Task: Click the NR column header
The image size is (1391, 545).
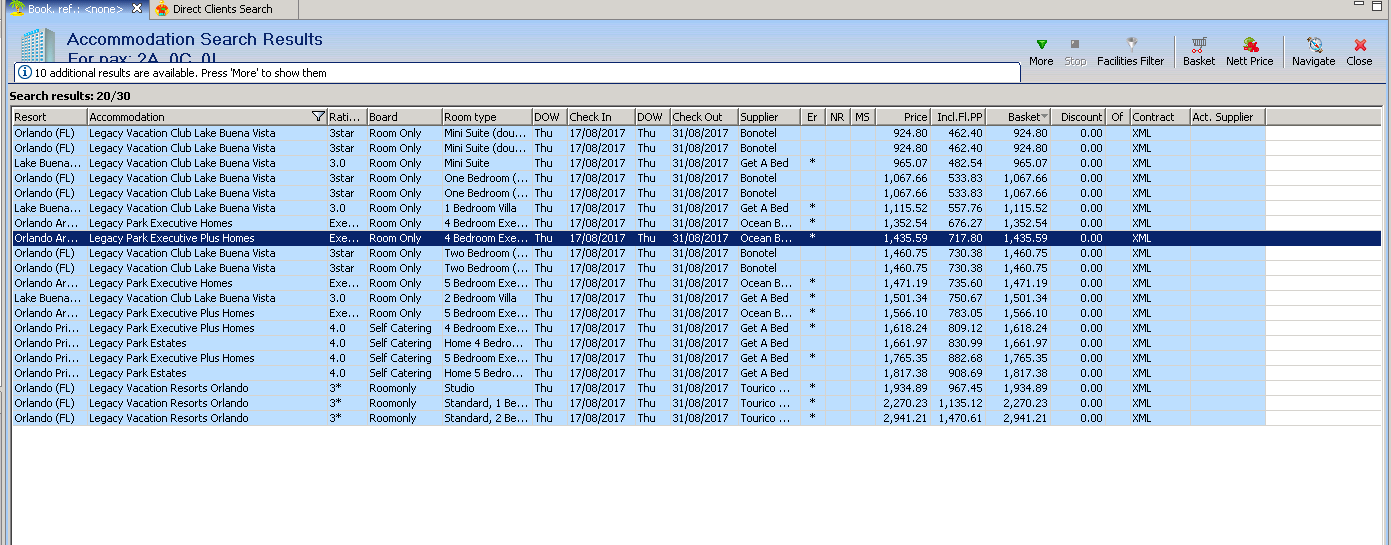Action: 838,117
